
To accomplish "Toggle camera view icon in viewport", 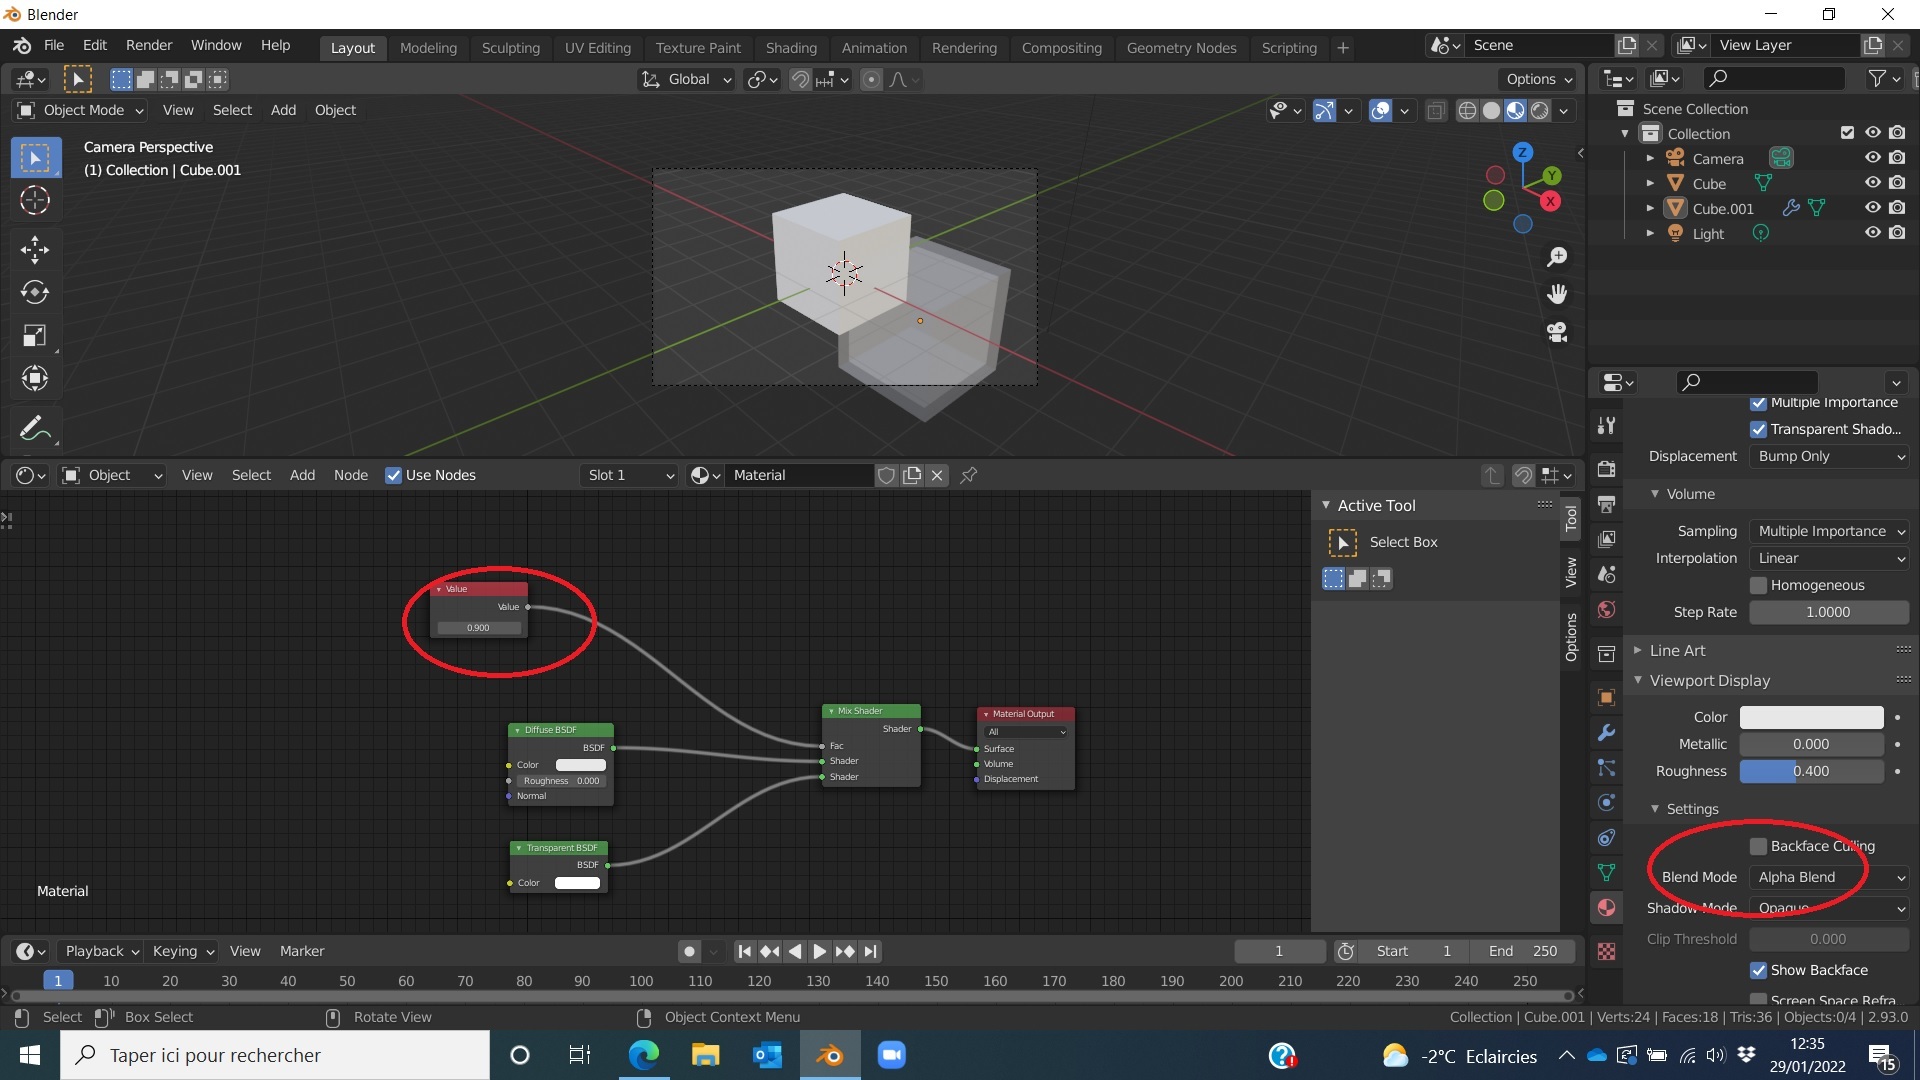I will point(1557,332).
